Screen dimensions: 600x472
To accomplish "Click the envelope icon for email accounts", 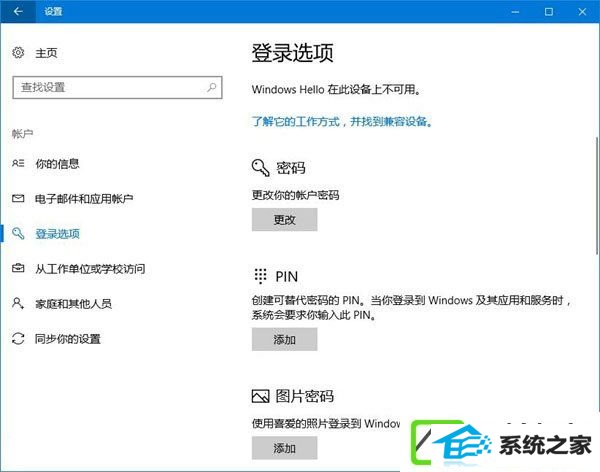I will click(x=18, y=198).
